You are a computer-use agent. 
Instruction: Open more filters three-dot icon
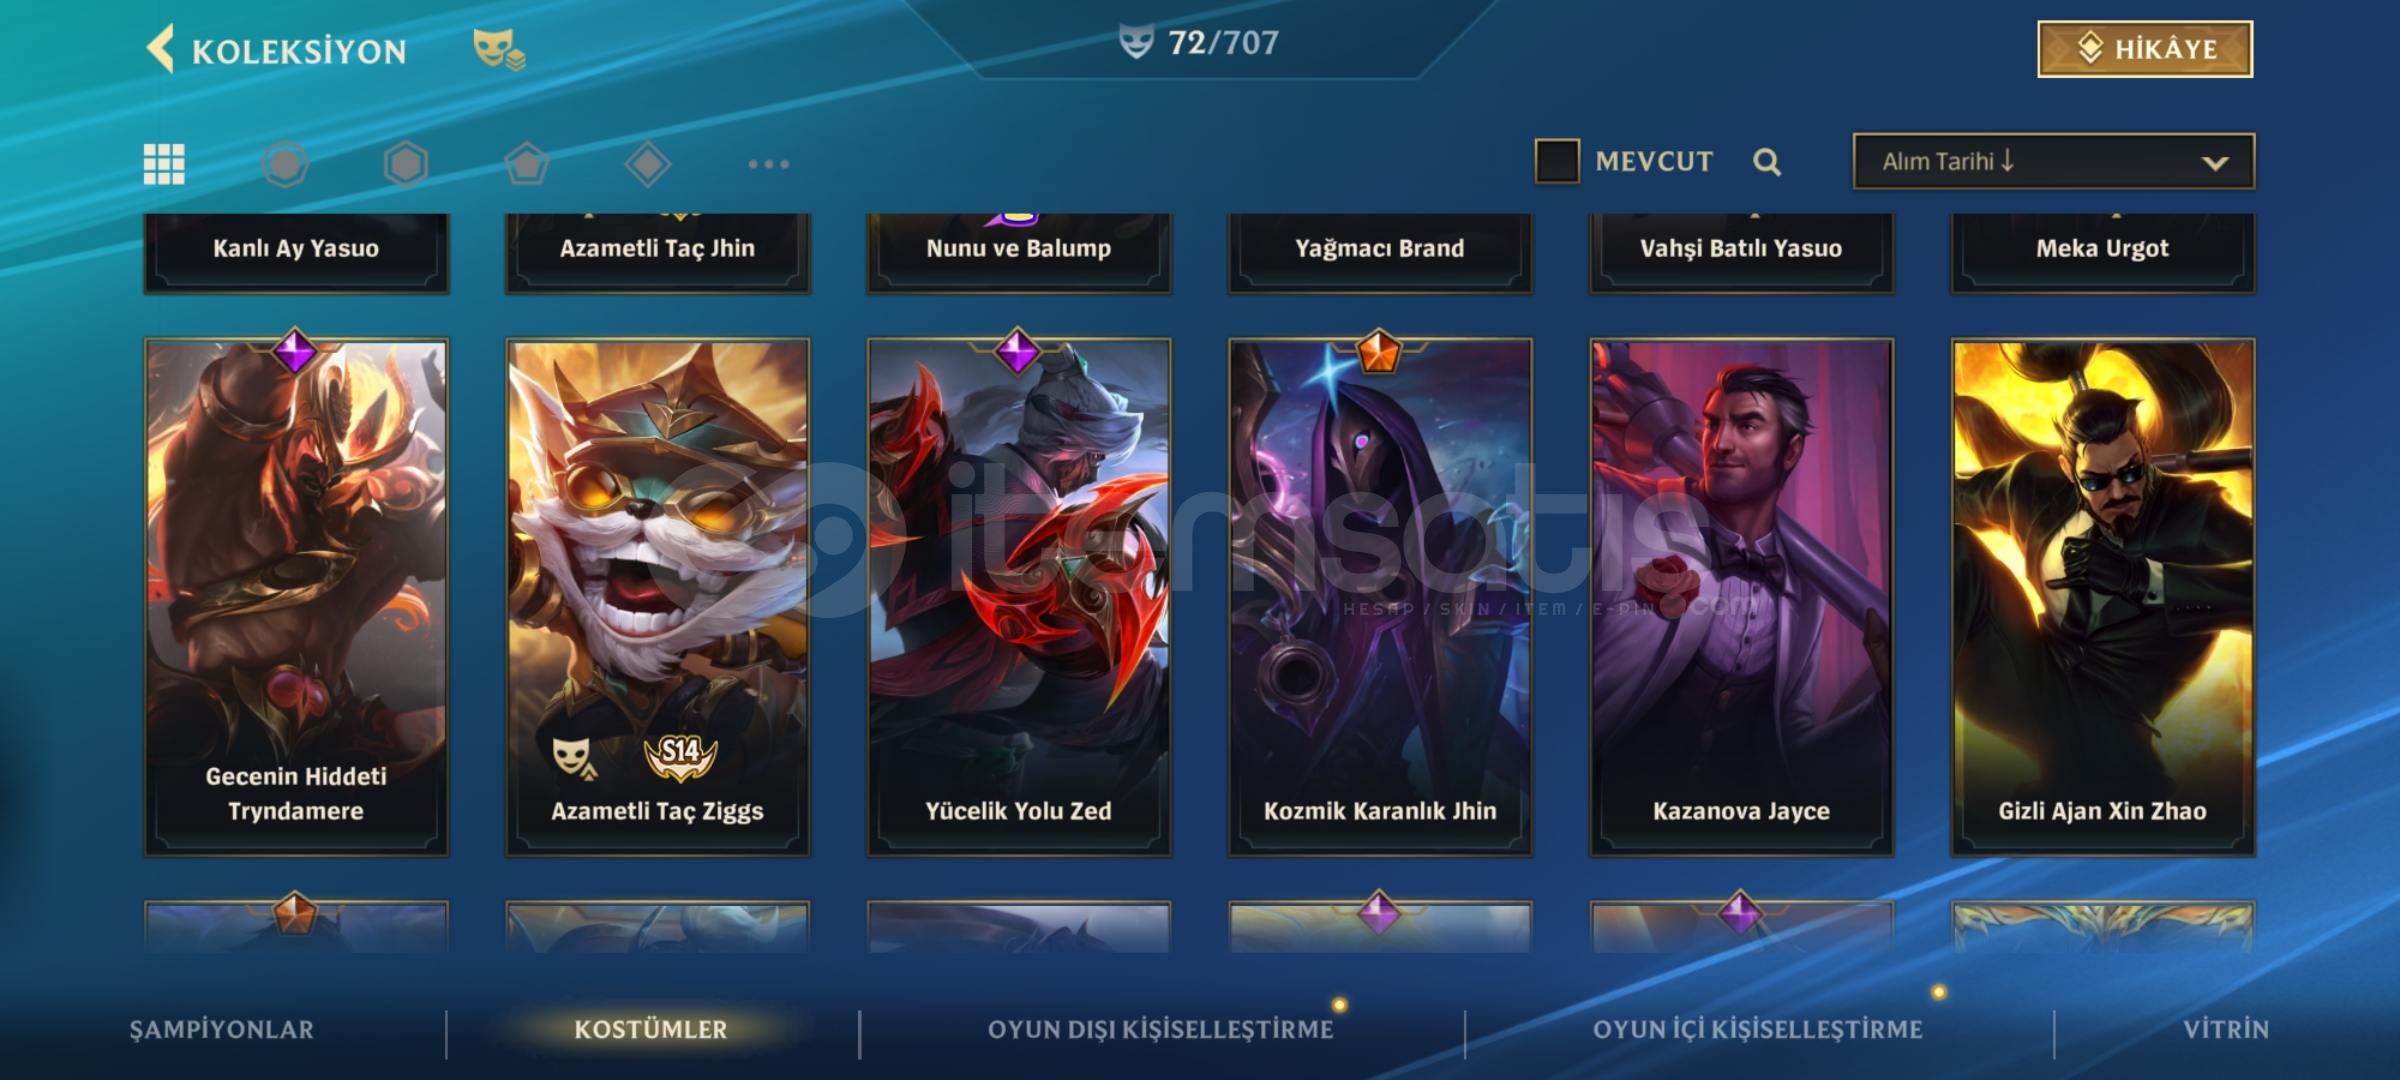769,164
